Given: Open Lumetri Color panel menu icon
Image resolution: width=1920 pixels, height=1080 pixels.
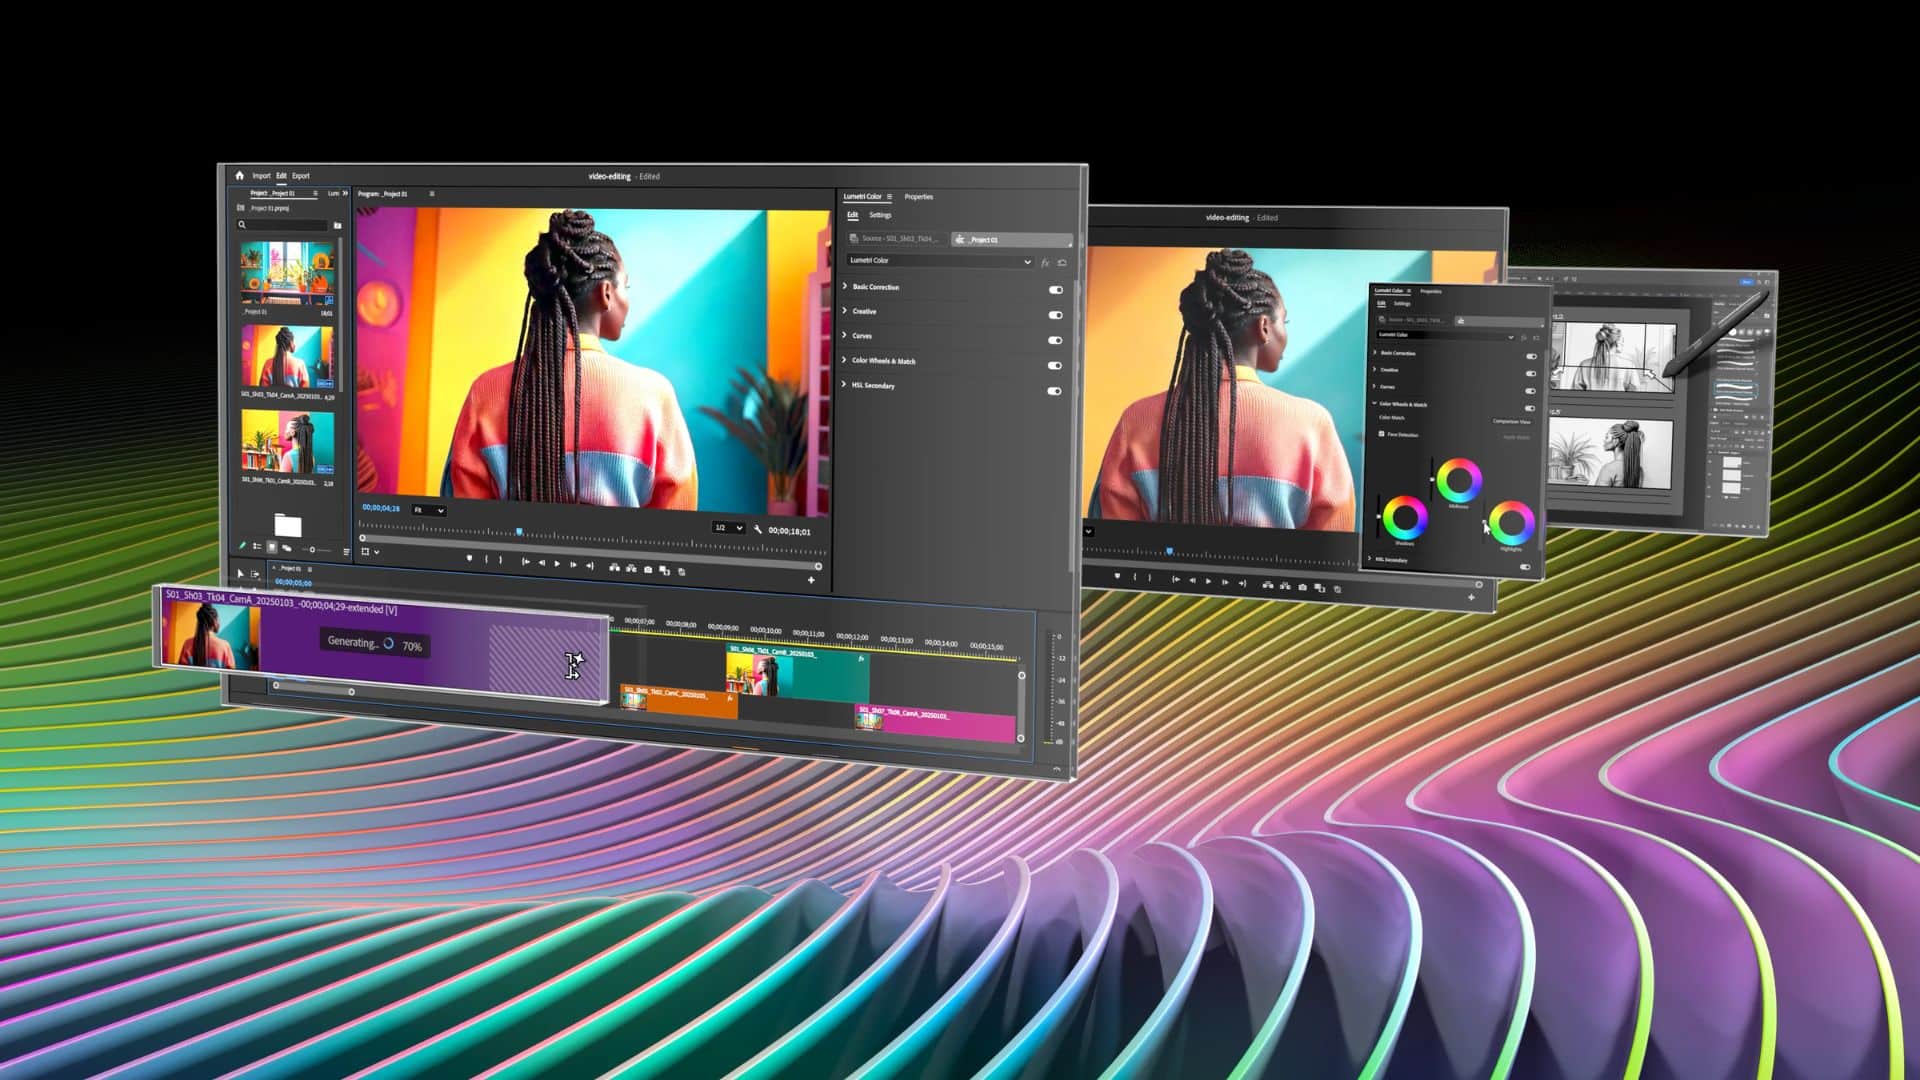Looking at the screenshot, I should point(889,197).
